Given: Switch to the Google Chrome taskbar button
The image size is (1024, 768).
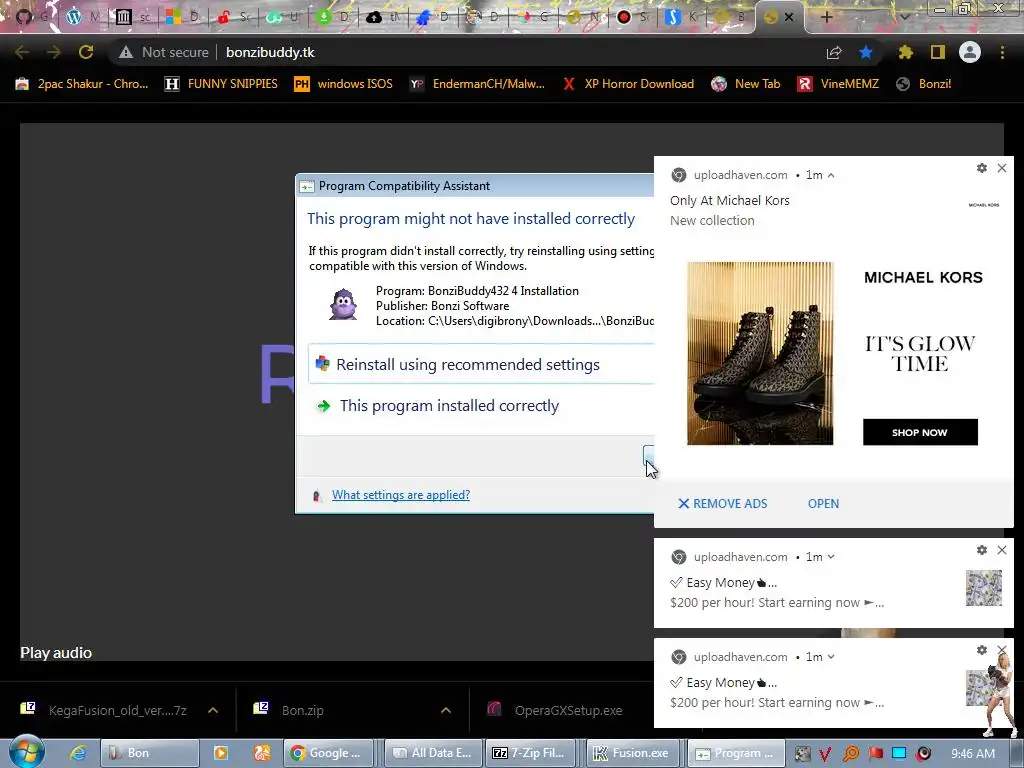Looking at the screenshot, I should coord(328,753).
